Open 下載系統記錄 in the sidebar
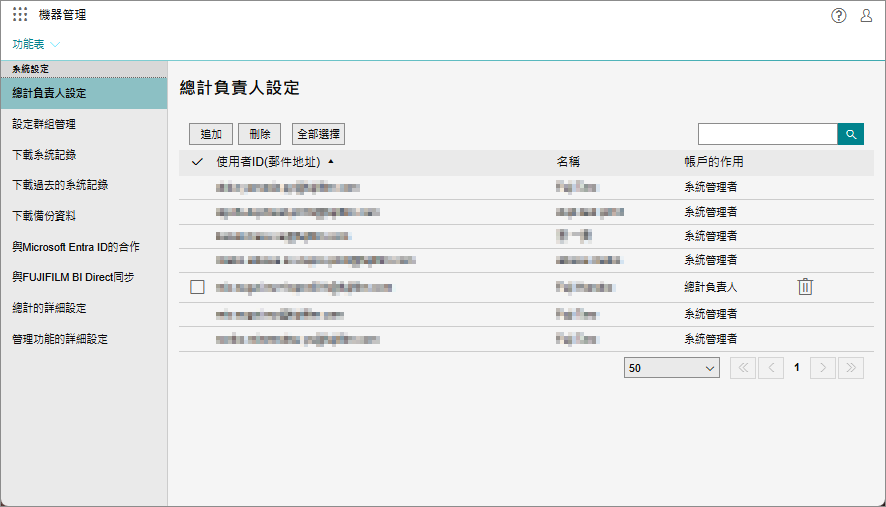This screenshot has height=507, width=886. click(44, 155)
